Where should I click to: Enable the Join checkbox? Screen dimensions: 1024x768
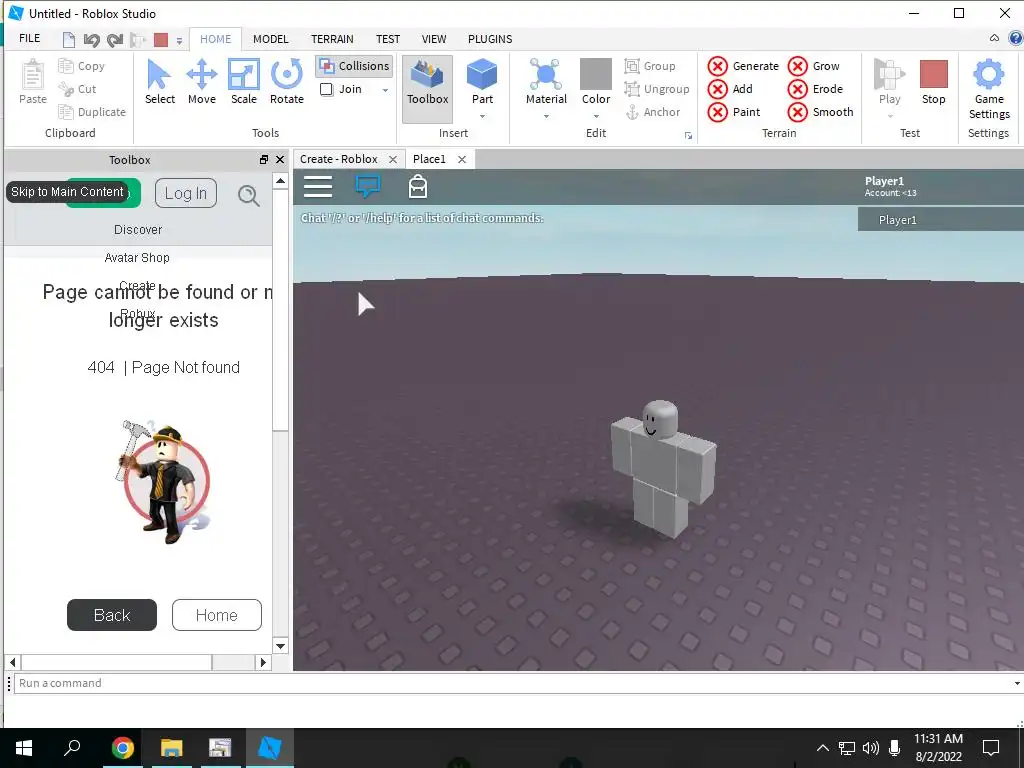(327, 89)
